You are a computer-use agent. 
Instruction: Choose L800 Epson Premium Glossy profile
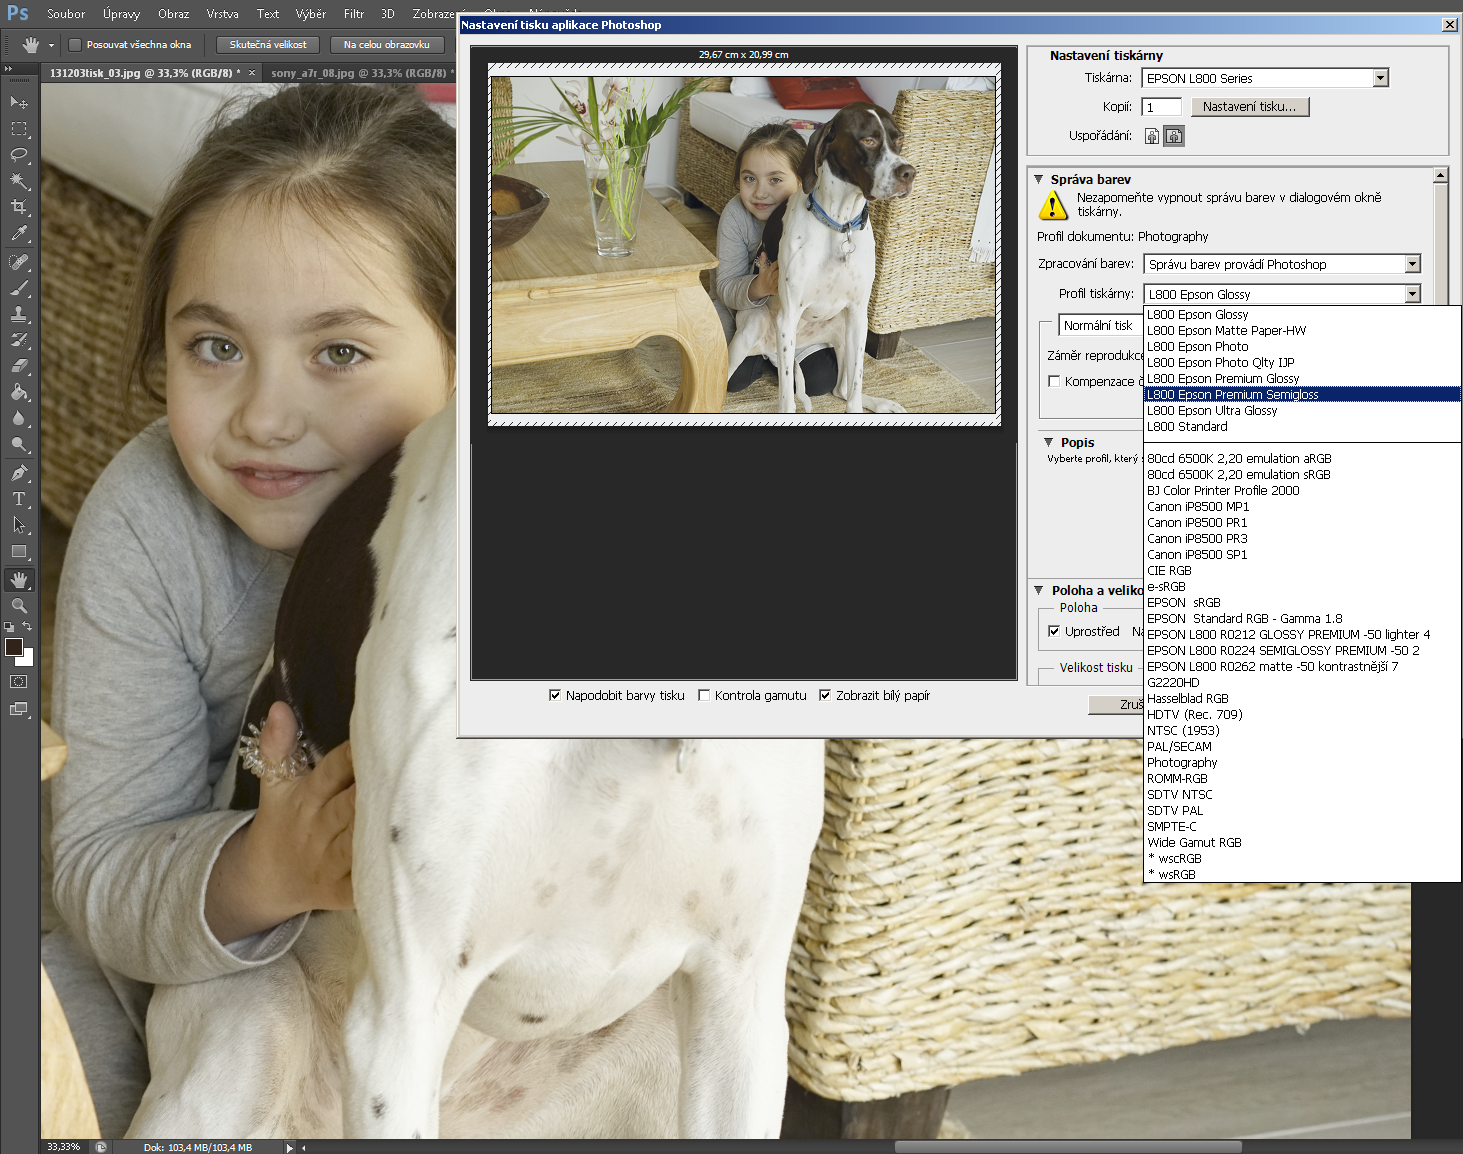pyautogui.click(x=1223, y=379)
